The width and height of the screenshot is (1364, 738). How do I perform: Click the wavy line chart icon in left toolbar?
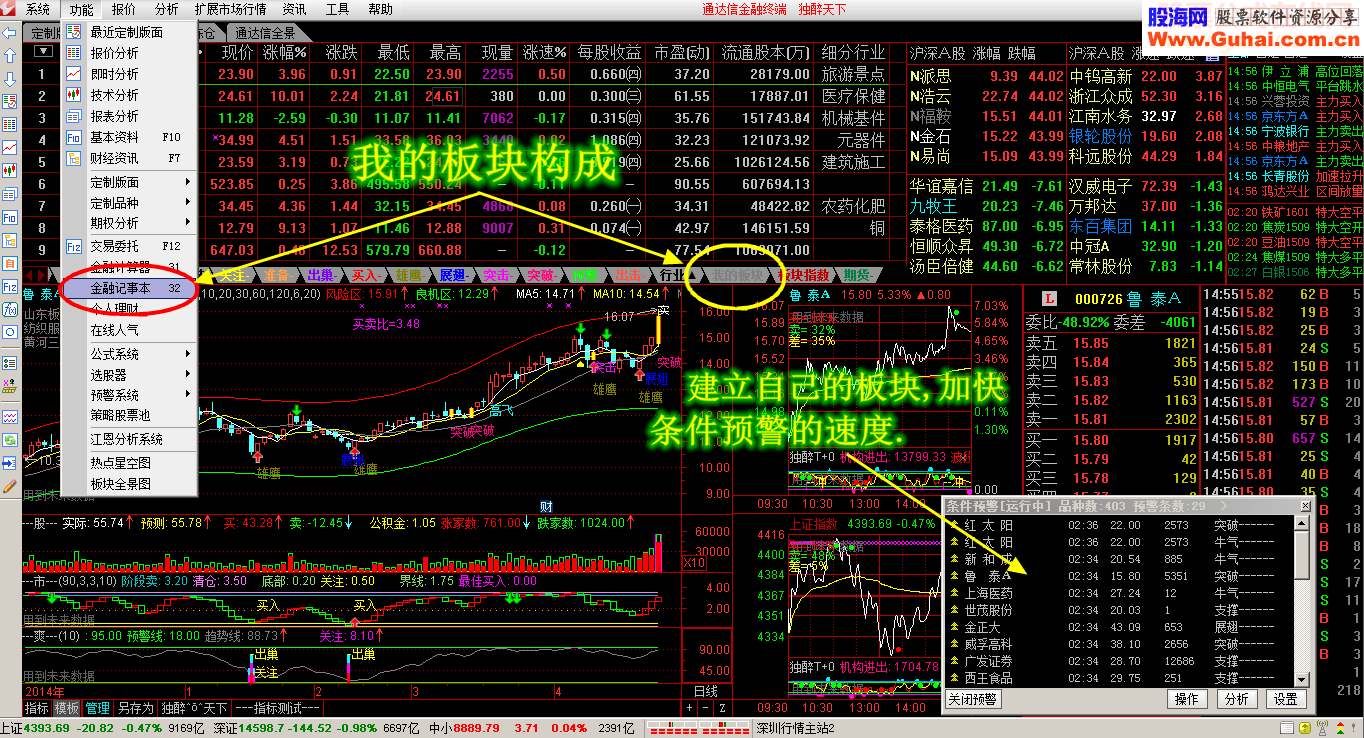[x=9, y=415]
